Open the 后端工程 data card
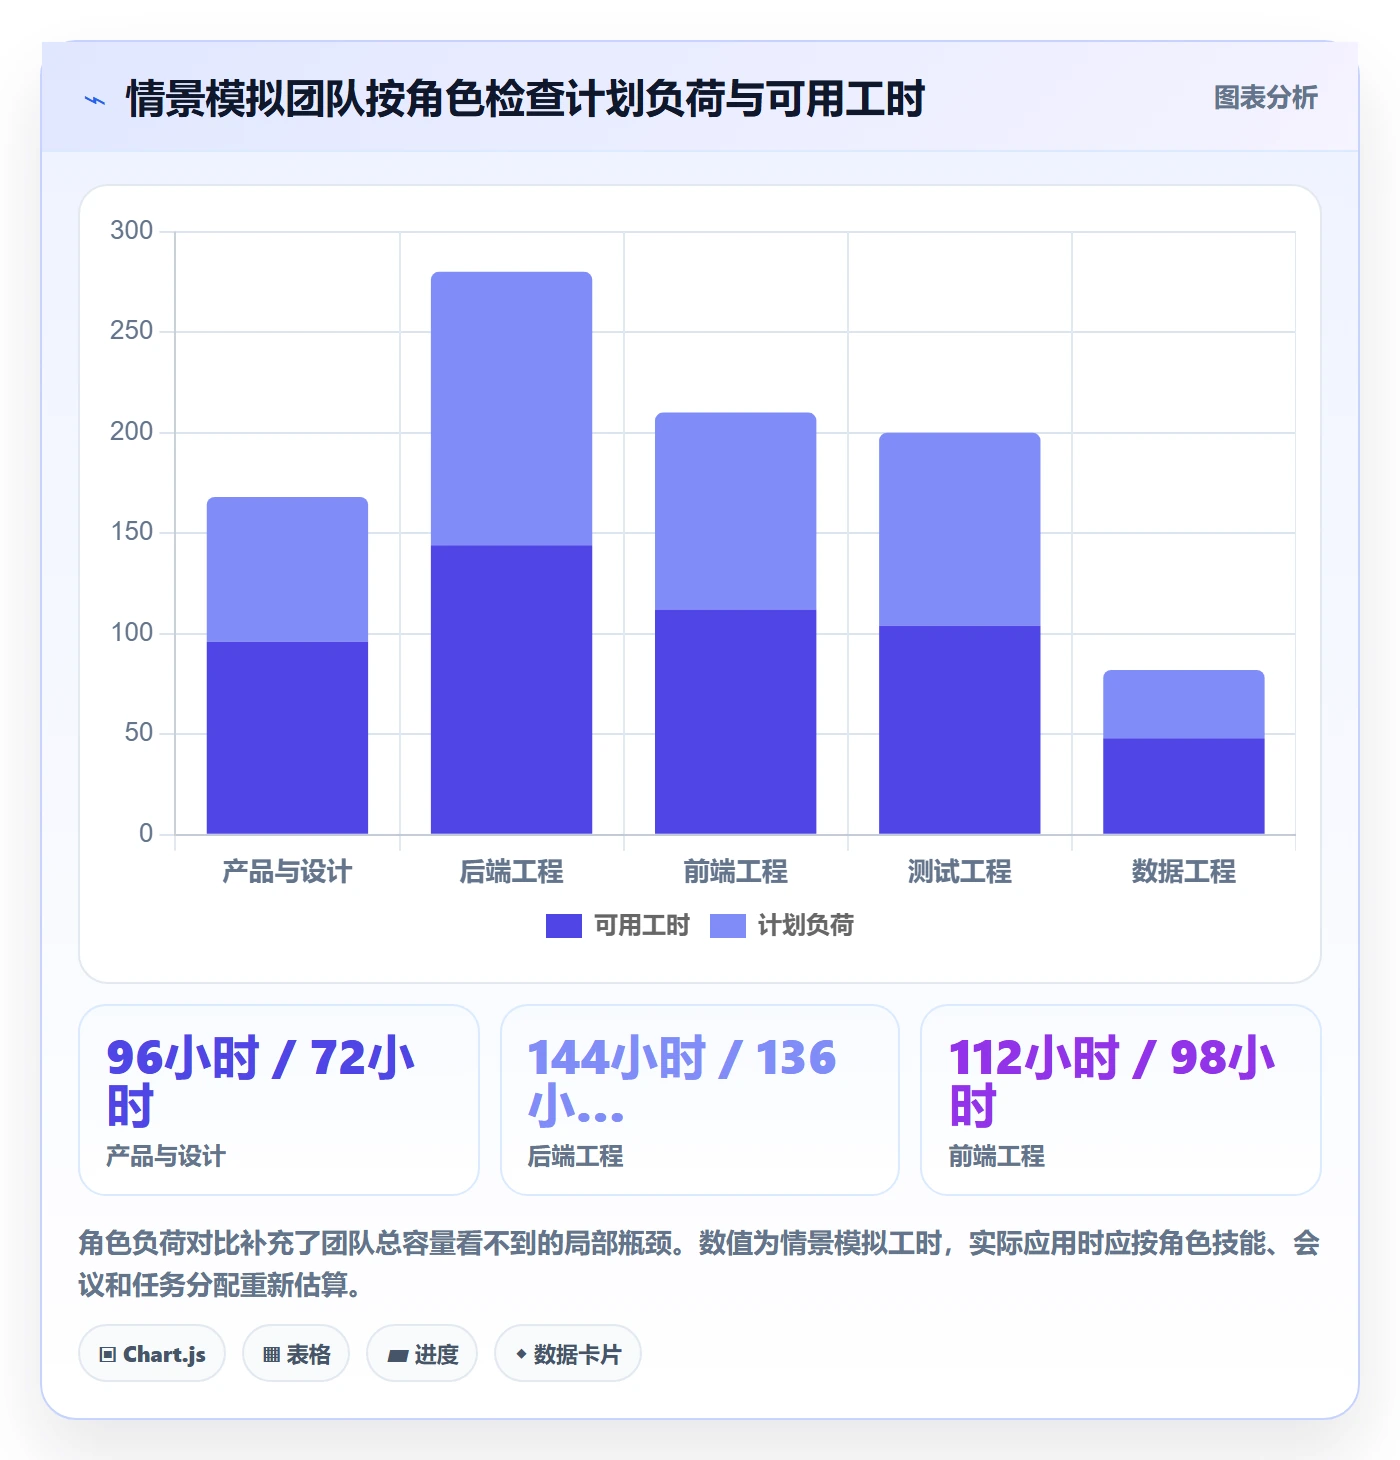This screenshot has height=1460, width=1400. 700,1100
